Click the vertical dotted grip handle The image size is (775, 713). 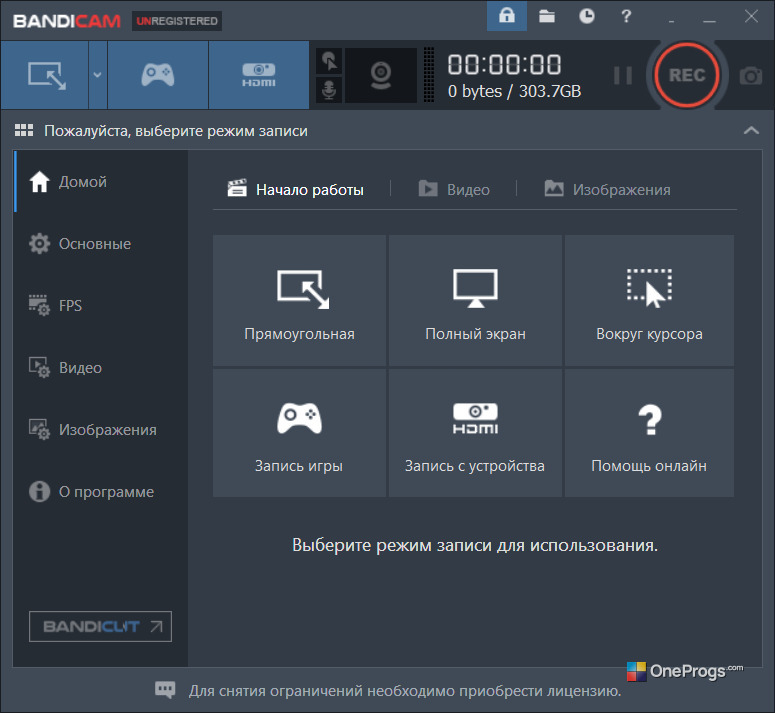click(x=429, y=75)
